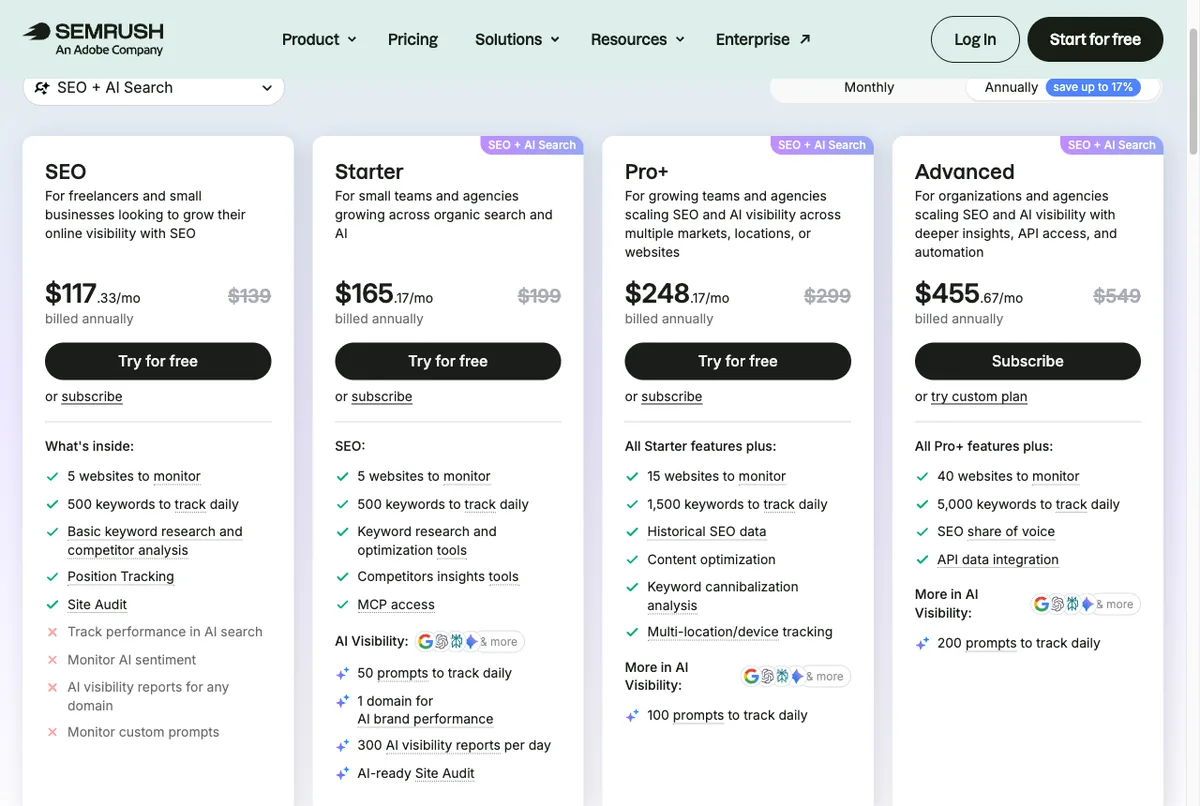Screen dimensions: 1200x806
Task: Click the $455.67/mo Advanced price
Action: click(x=969, y=294)
